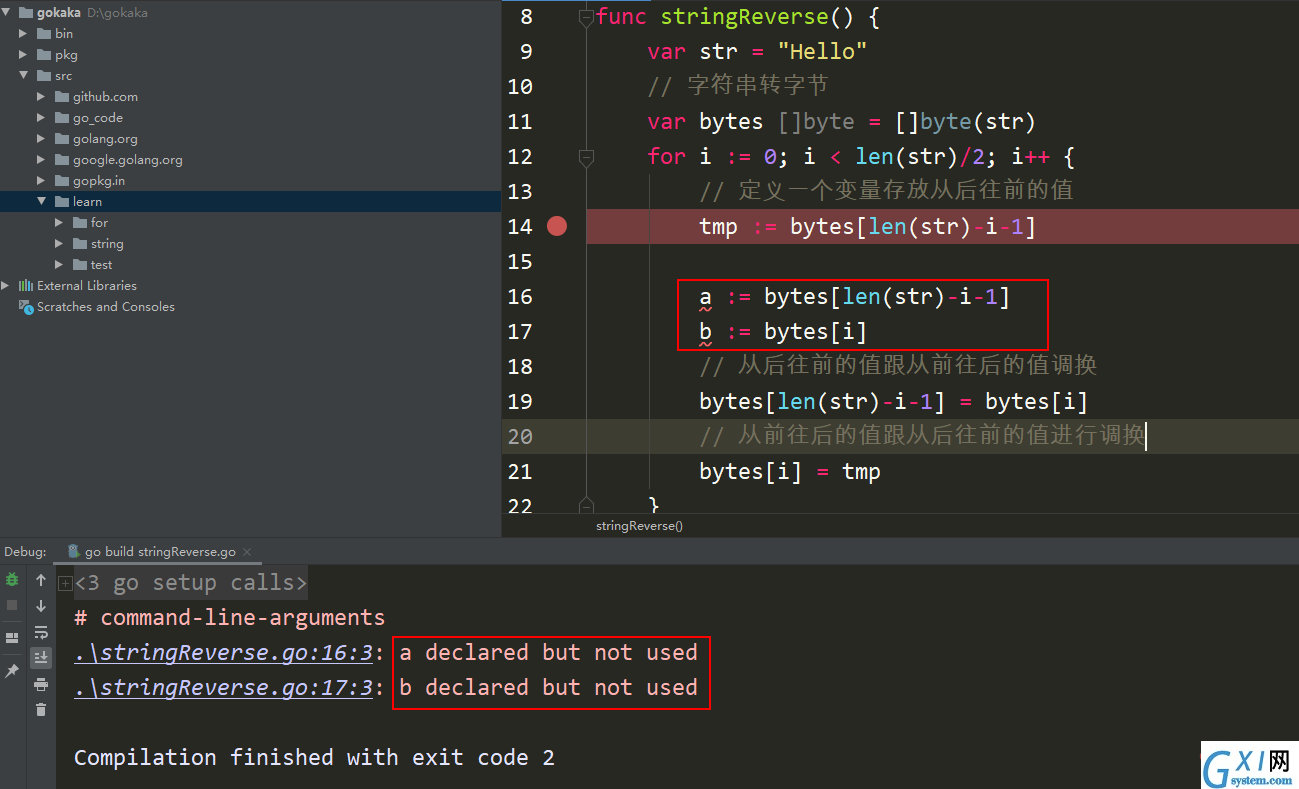This screenshot has height=789, width=1299.
Task: Select the 'for' folder label under learn
Action: [99, 223]
